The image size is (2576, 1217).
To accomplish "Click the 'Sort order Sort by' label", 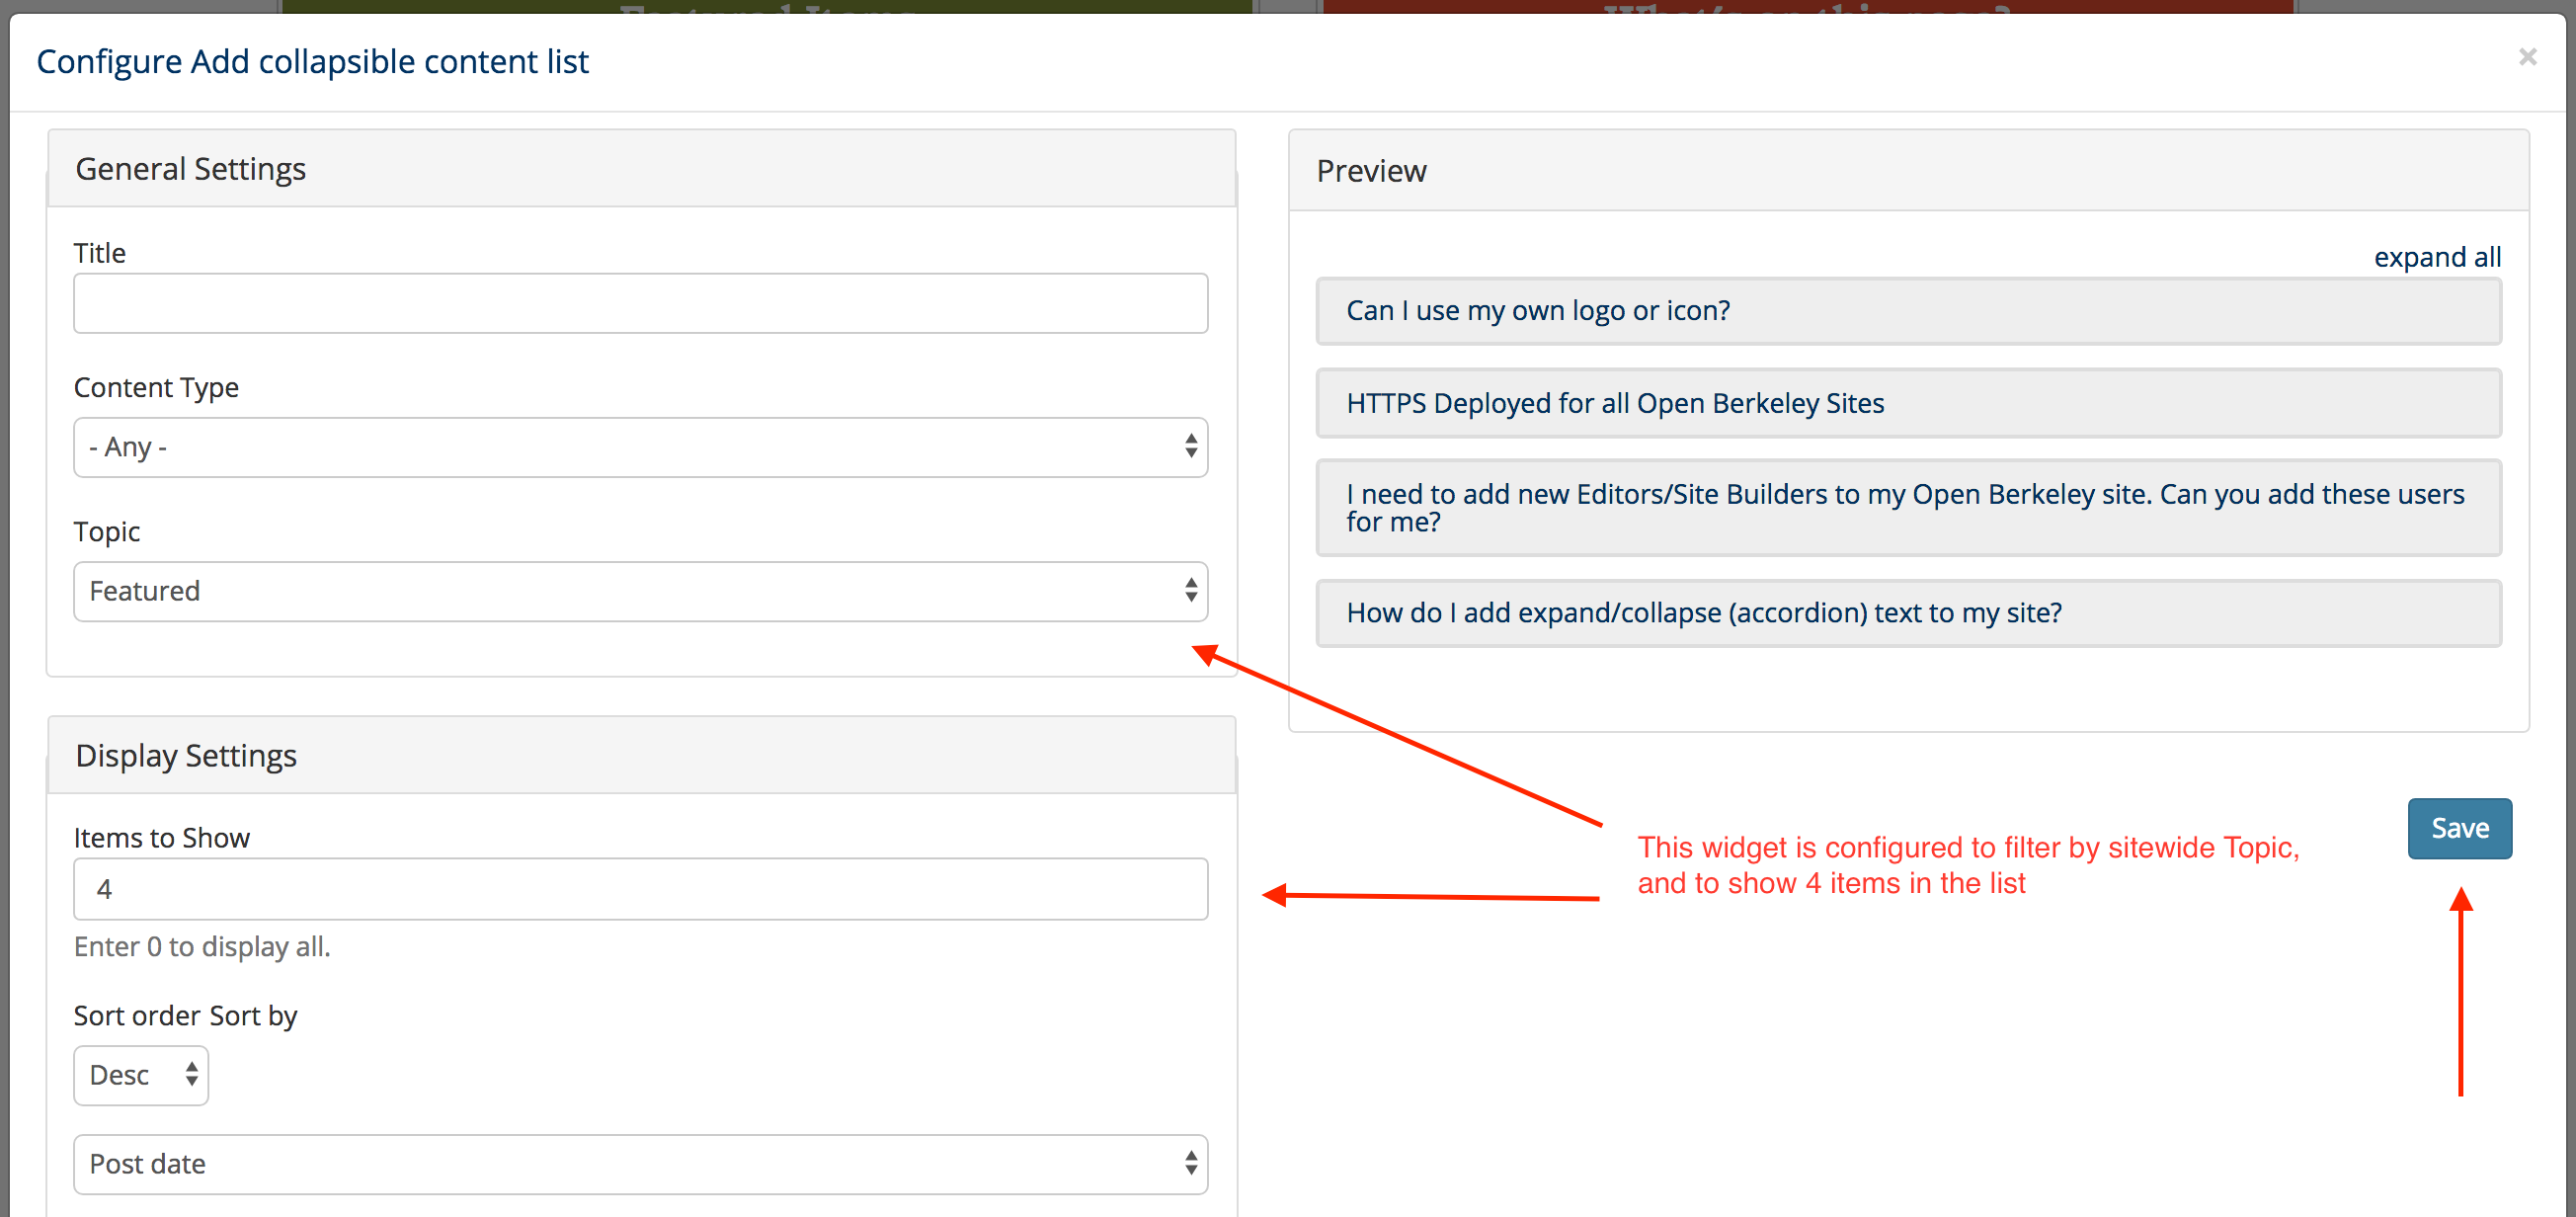I will point(186,1015).
